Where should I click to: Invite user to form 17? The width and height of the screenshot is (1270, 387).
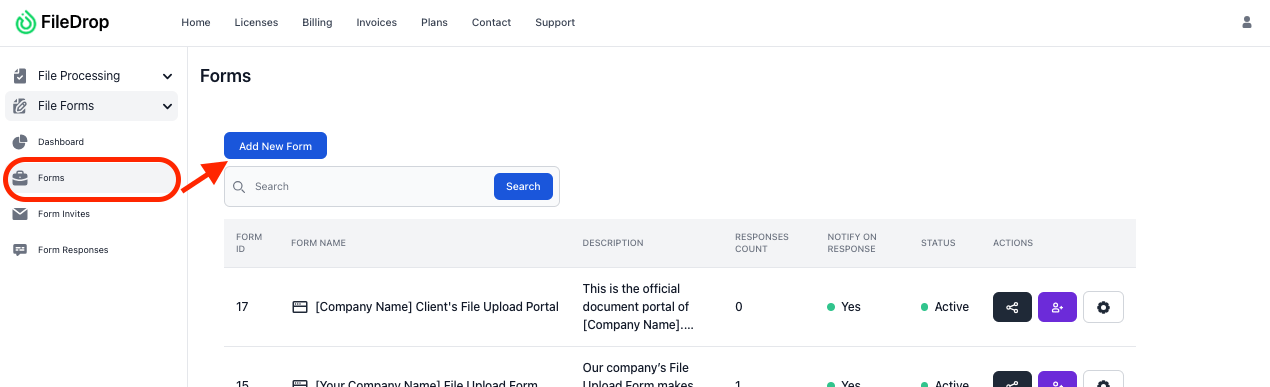click(1057, 307)
